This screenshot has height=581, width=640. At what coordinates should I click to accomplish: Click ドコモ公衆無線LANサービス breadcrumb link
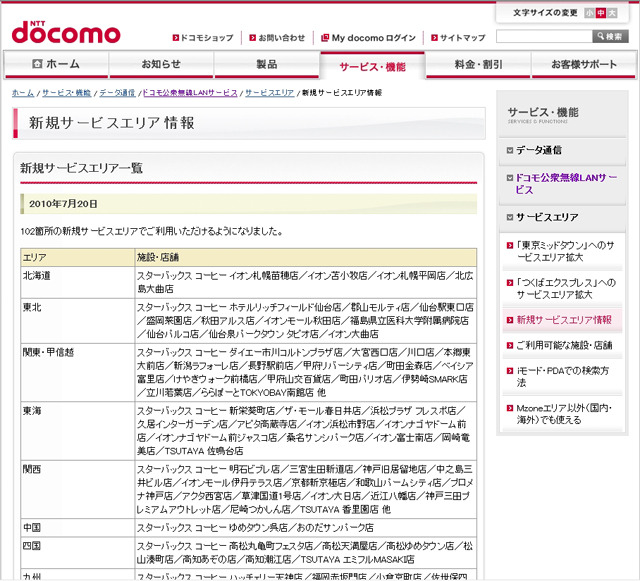tap(190, 93)
